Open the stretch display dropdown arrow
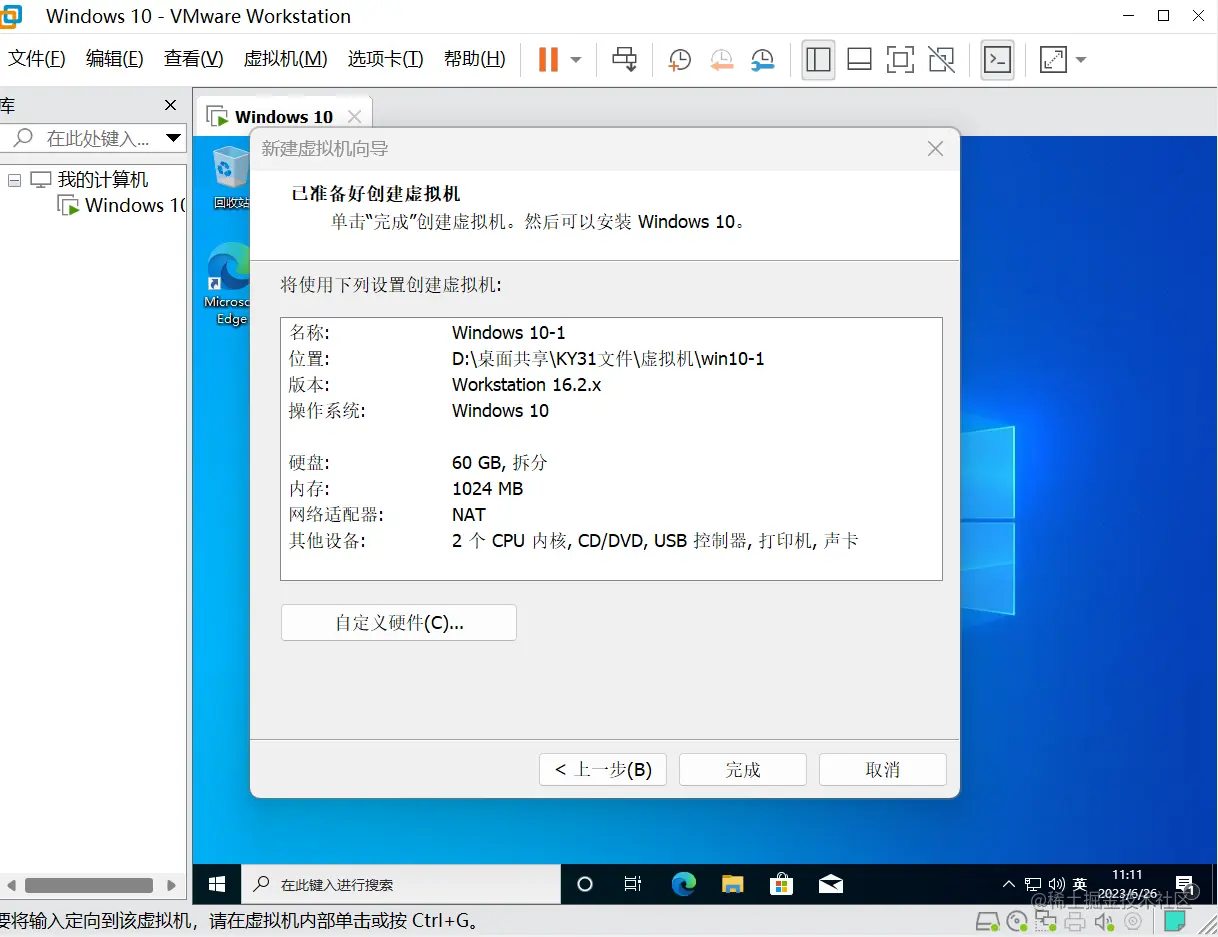 (x=1081, y=60)
